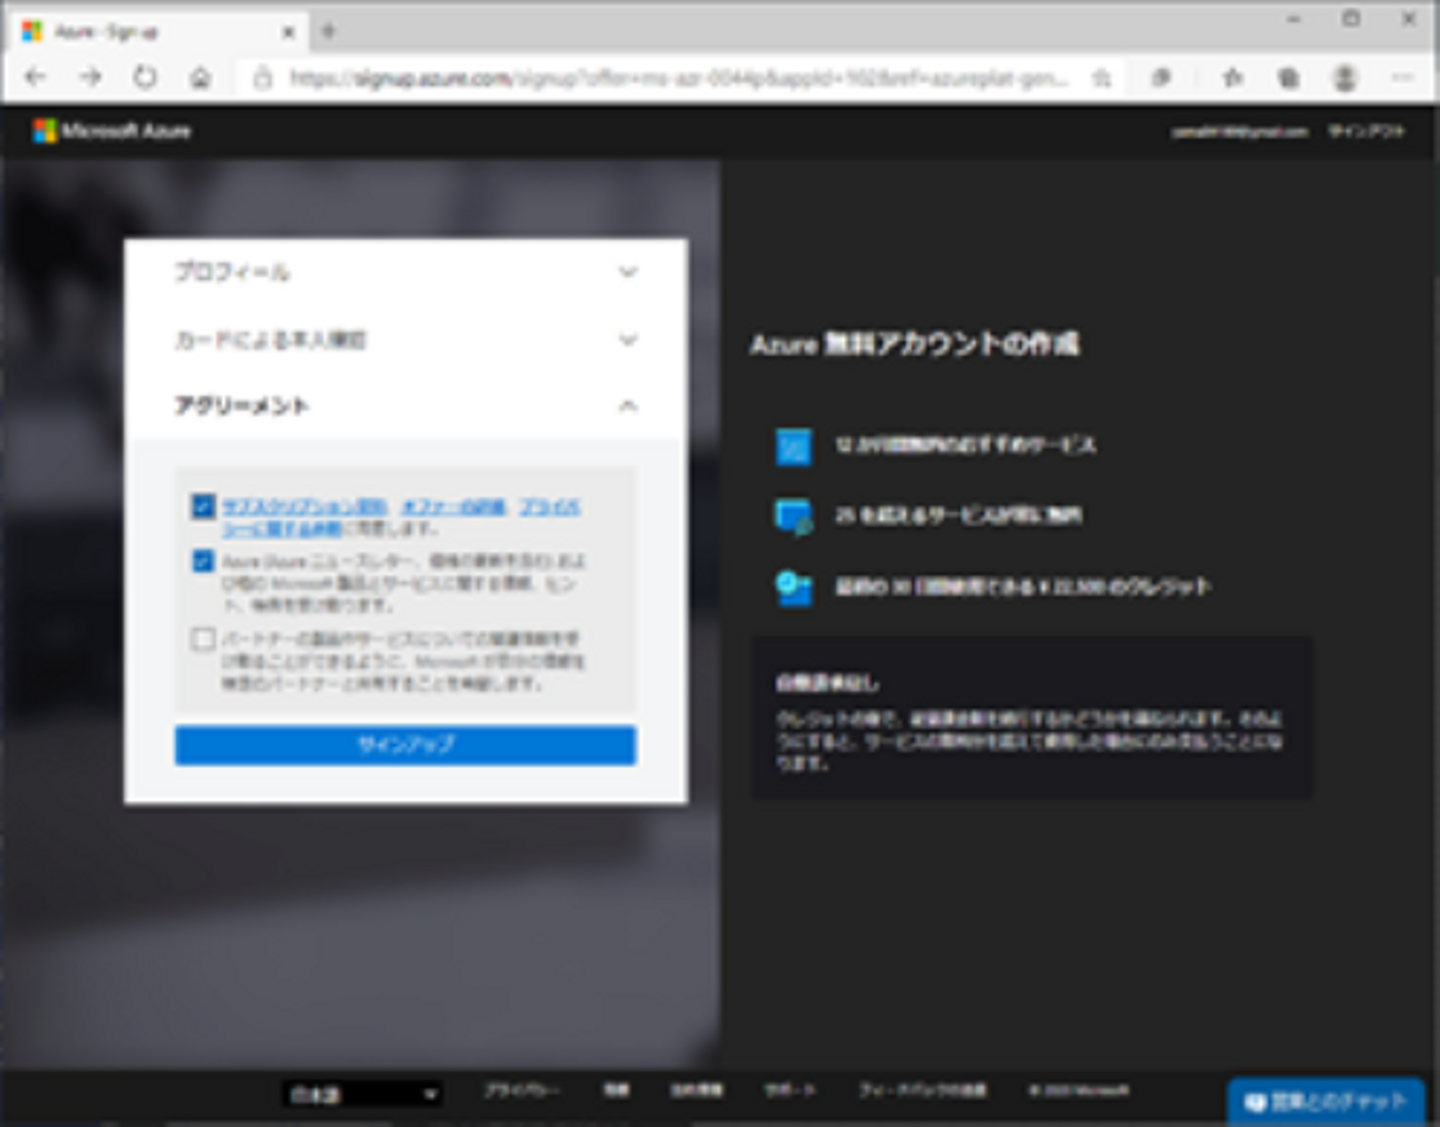Expand the プロフィール section
This screenshot has height=1127, width=1440.
tap(406, 272)
